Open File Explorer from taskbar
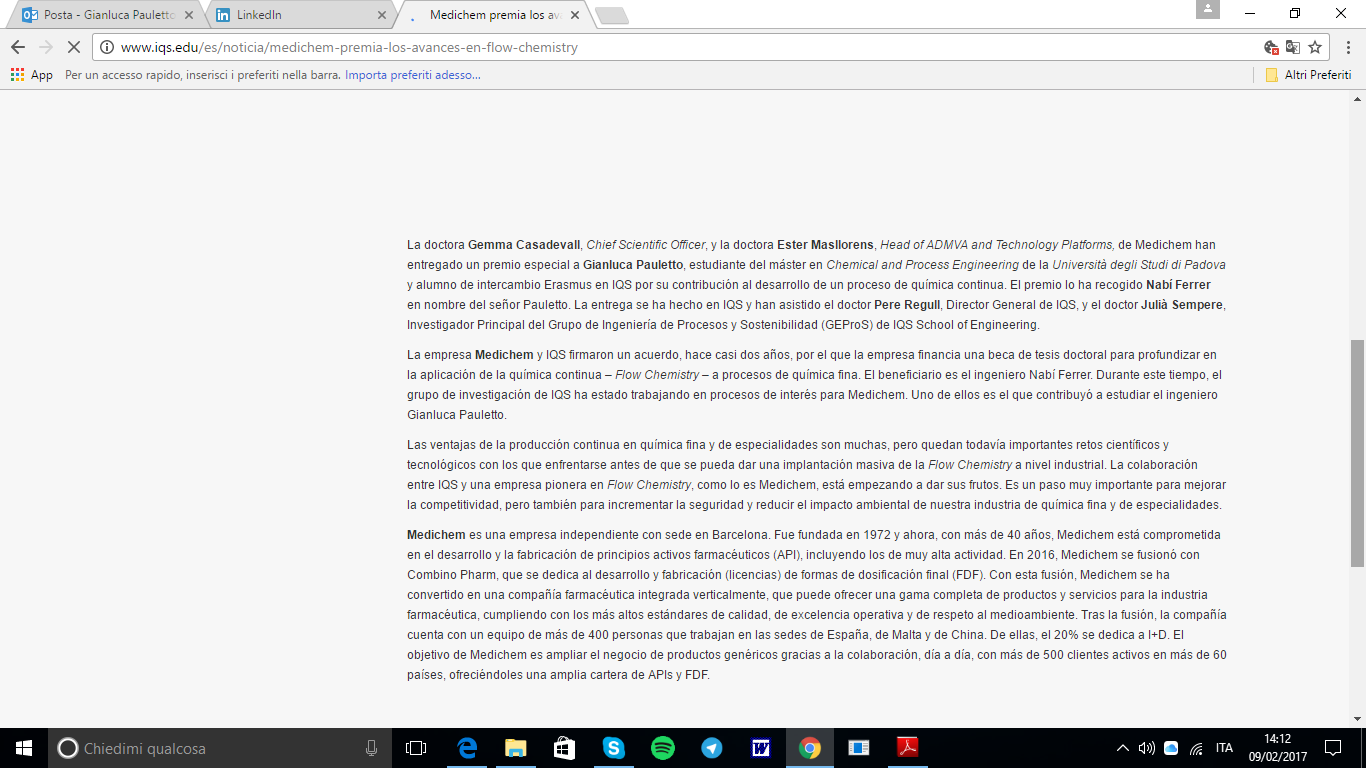 pyautogui.click(x=516, y=748)
